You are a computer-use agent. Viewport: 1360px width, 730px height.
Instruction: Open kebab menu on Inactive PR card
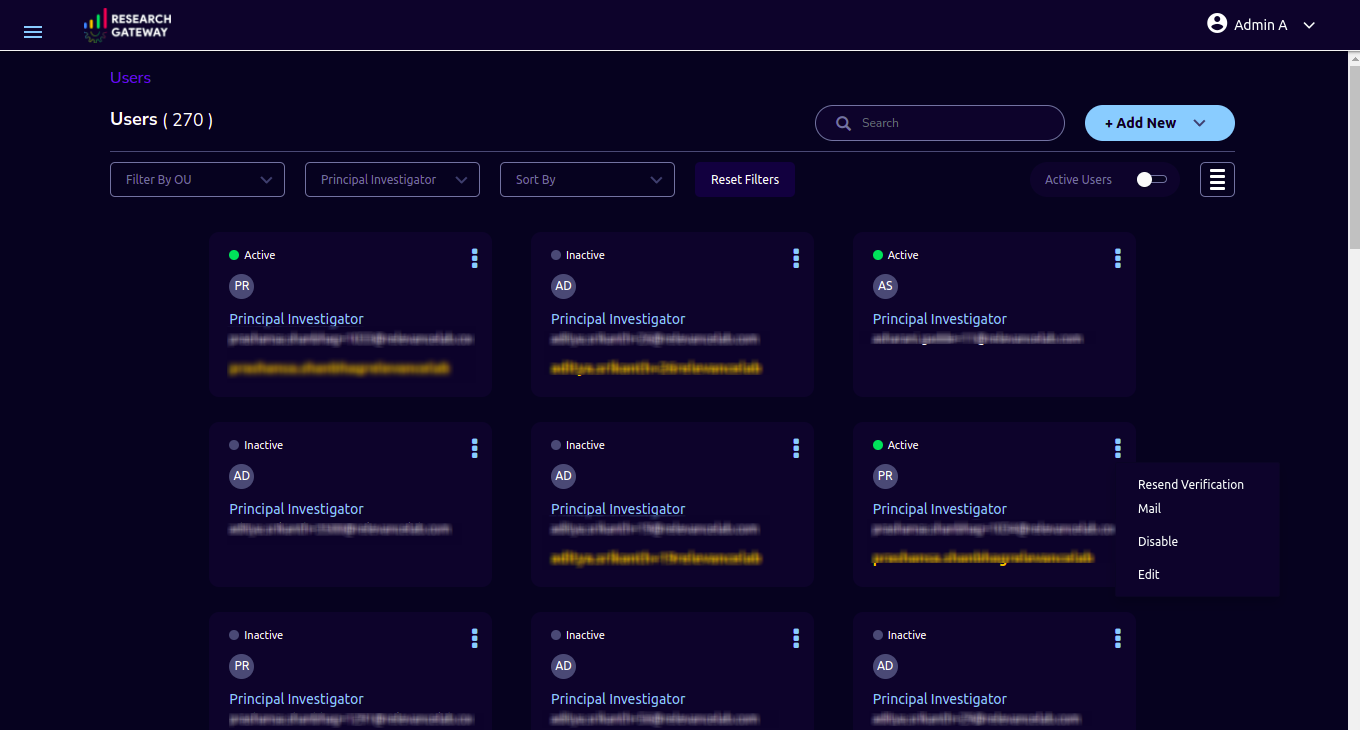[474, 638]
